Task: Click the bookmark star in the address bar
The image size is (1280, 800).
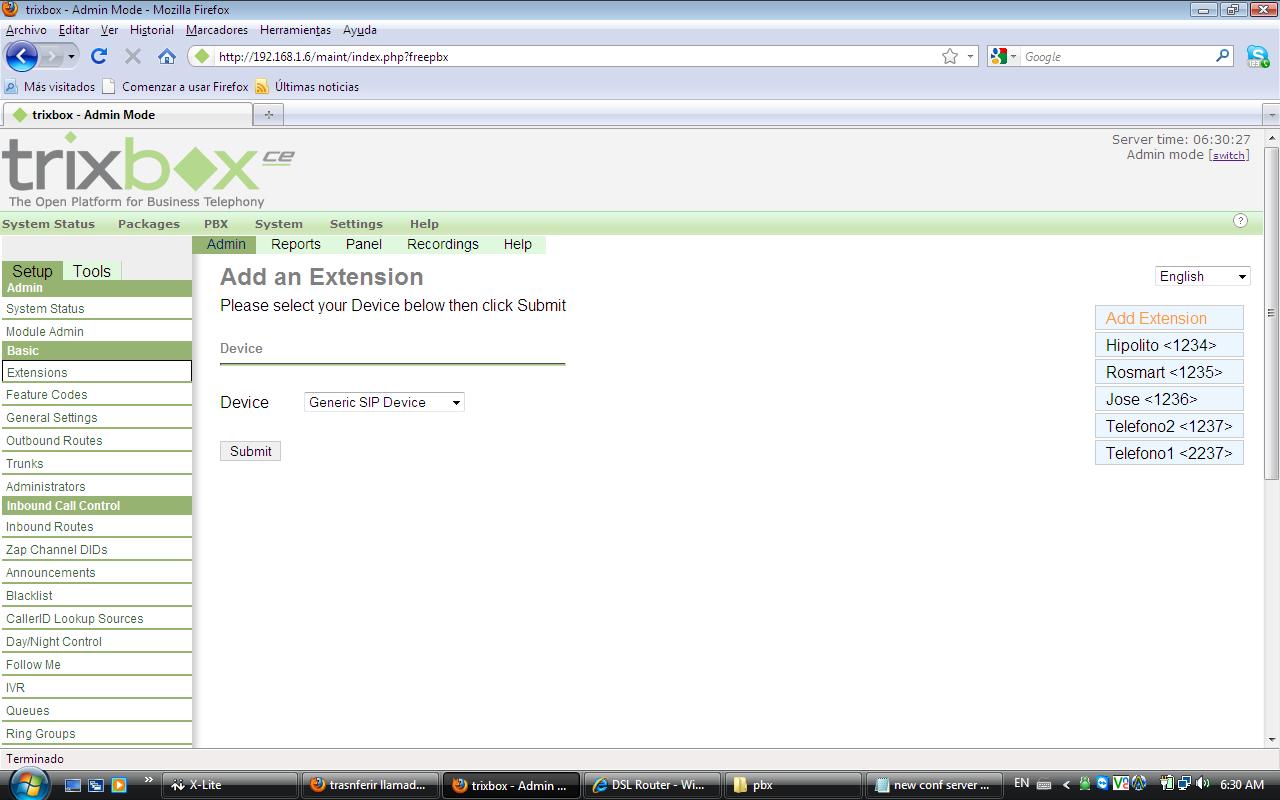Action: click(x=949, y=56)
